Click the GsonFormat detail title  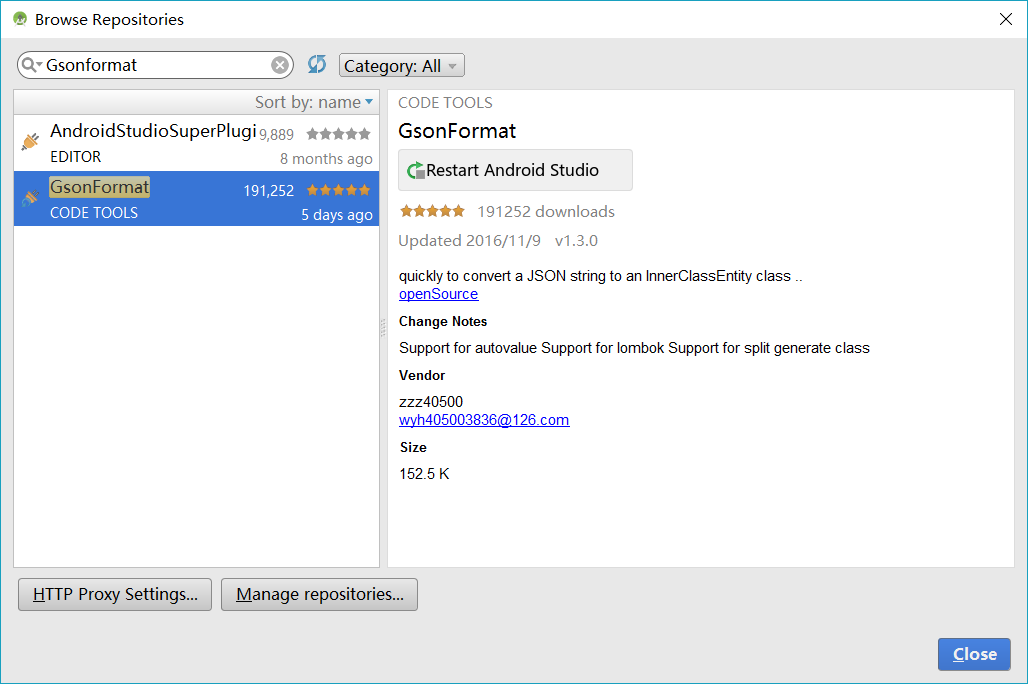(457, 131)
